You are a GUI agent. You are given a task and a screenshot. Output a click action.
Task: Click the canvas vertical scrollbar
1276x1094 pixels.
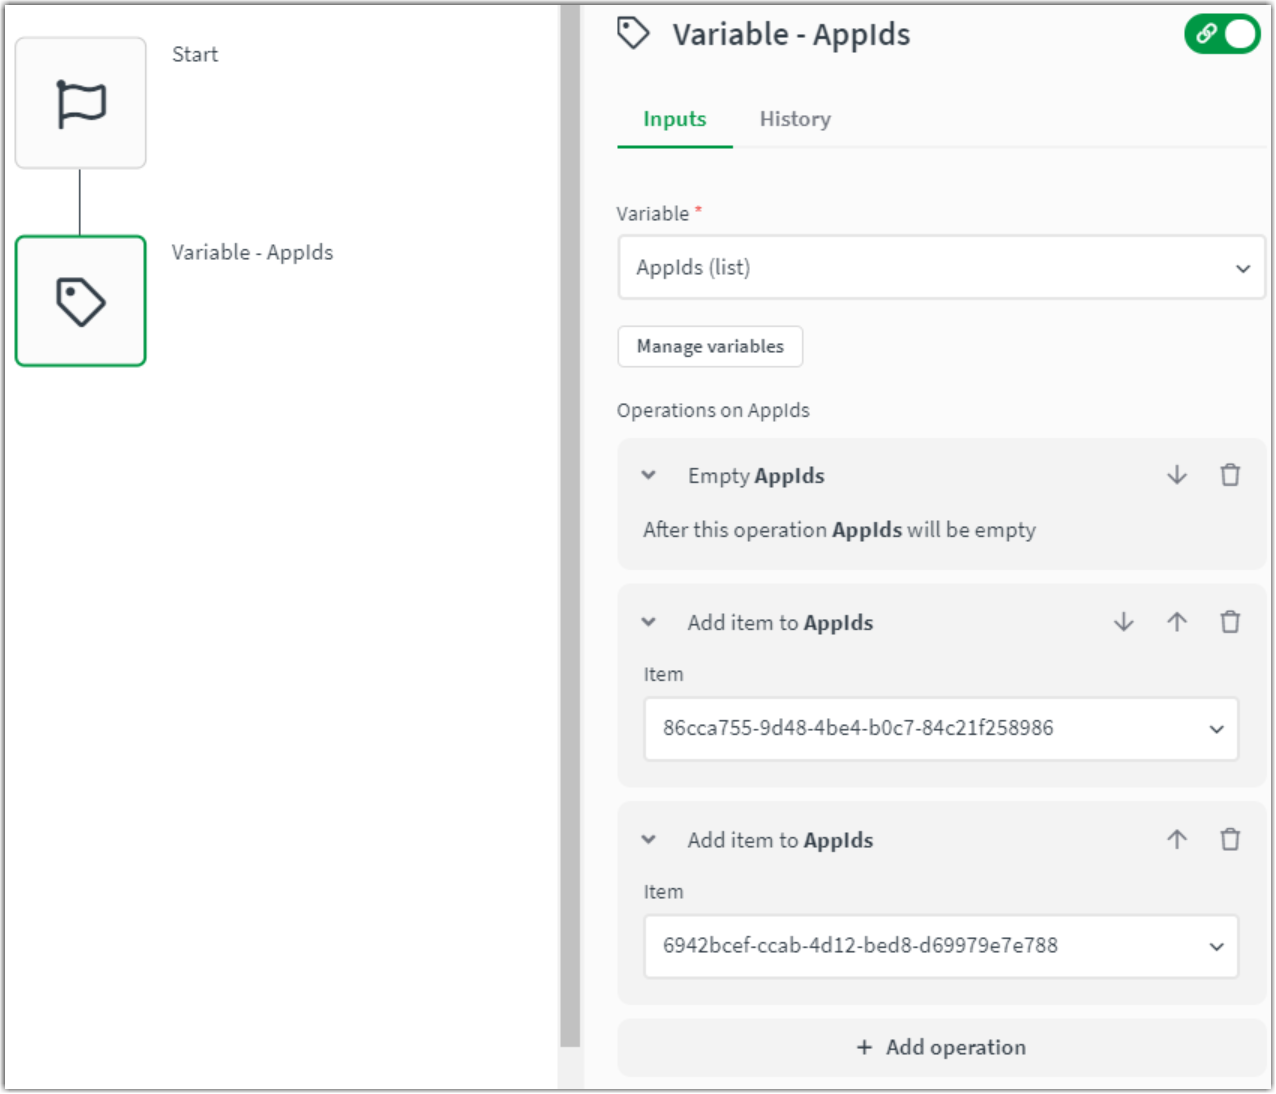click(570, 528)
